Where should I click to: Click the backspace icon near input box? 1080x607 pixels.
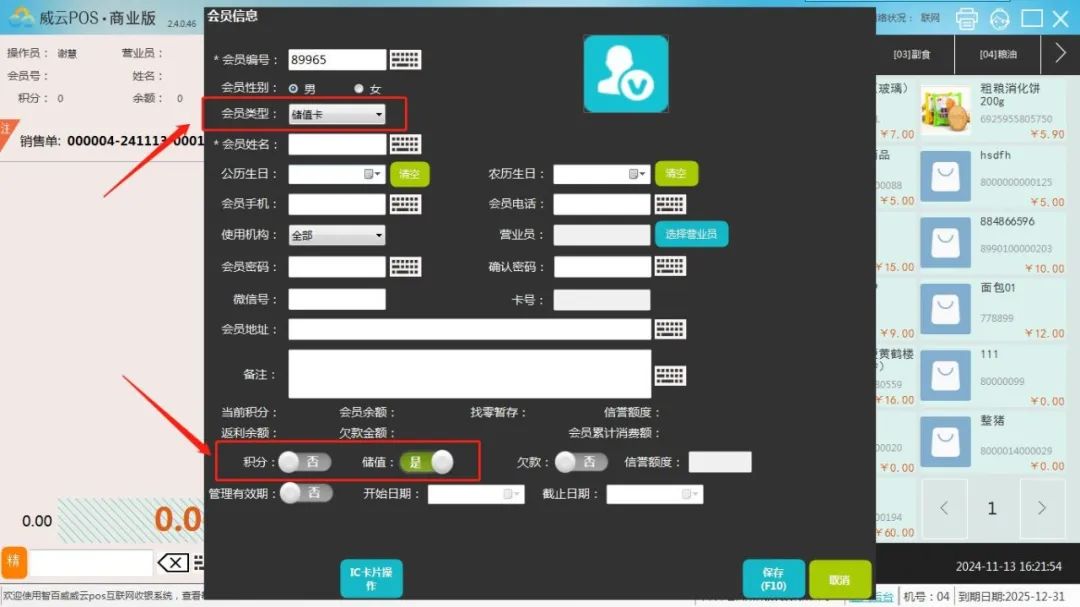[x=174, y=563]
